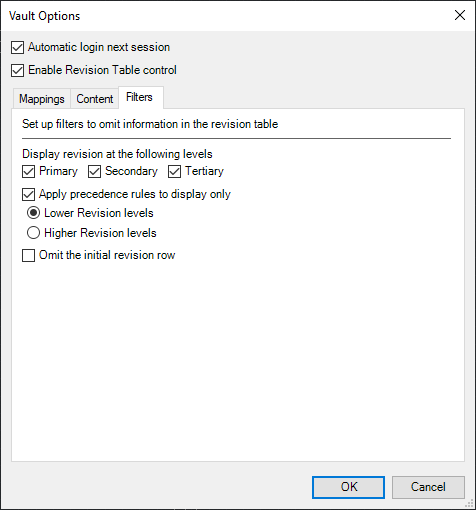Click 'Display revision at the following levels' heading
Image resolution: width=476 pixels, height=510 pixels.
tap(117, 154)
